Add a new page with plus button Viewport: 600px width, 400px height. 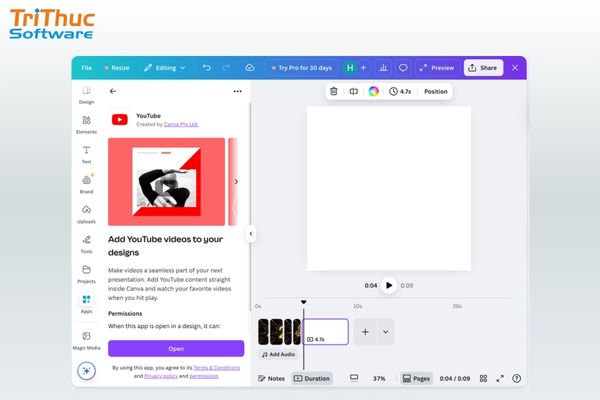click(x=365, y=331)
